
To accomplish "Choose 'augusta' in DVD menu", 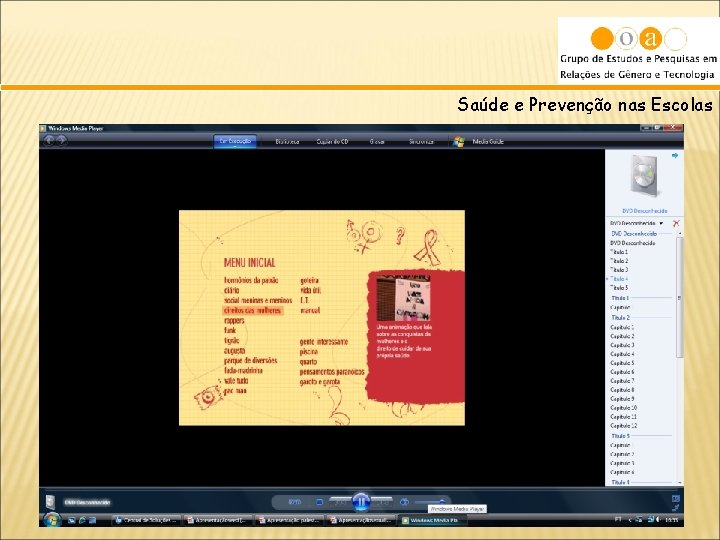I will (x=234, y=350).
